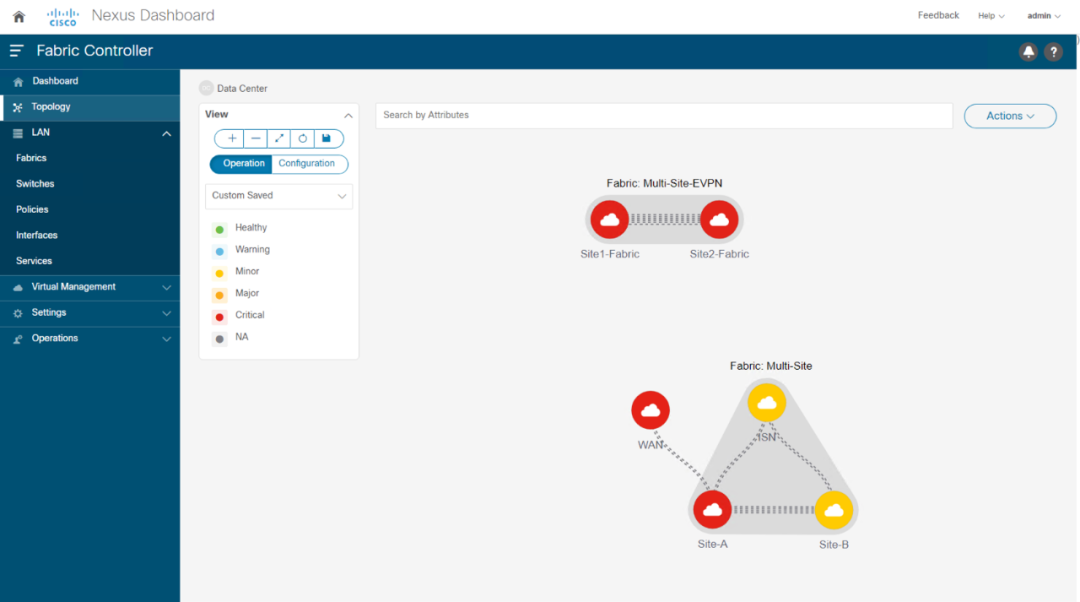Click the green Healthy legend dot
Image resolution: width=1080 pixels, height=602 pixels.
(x=220, y=229)
